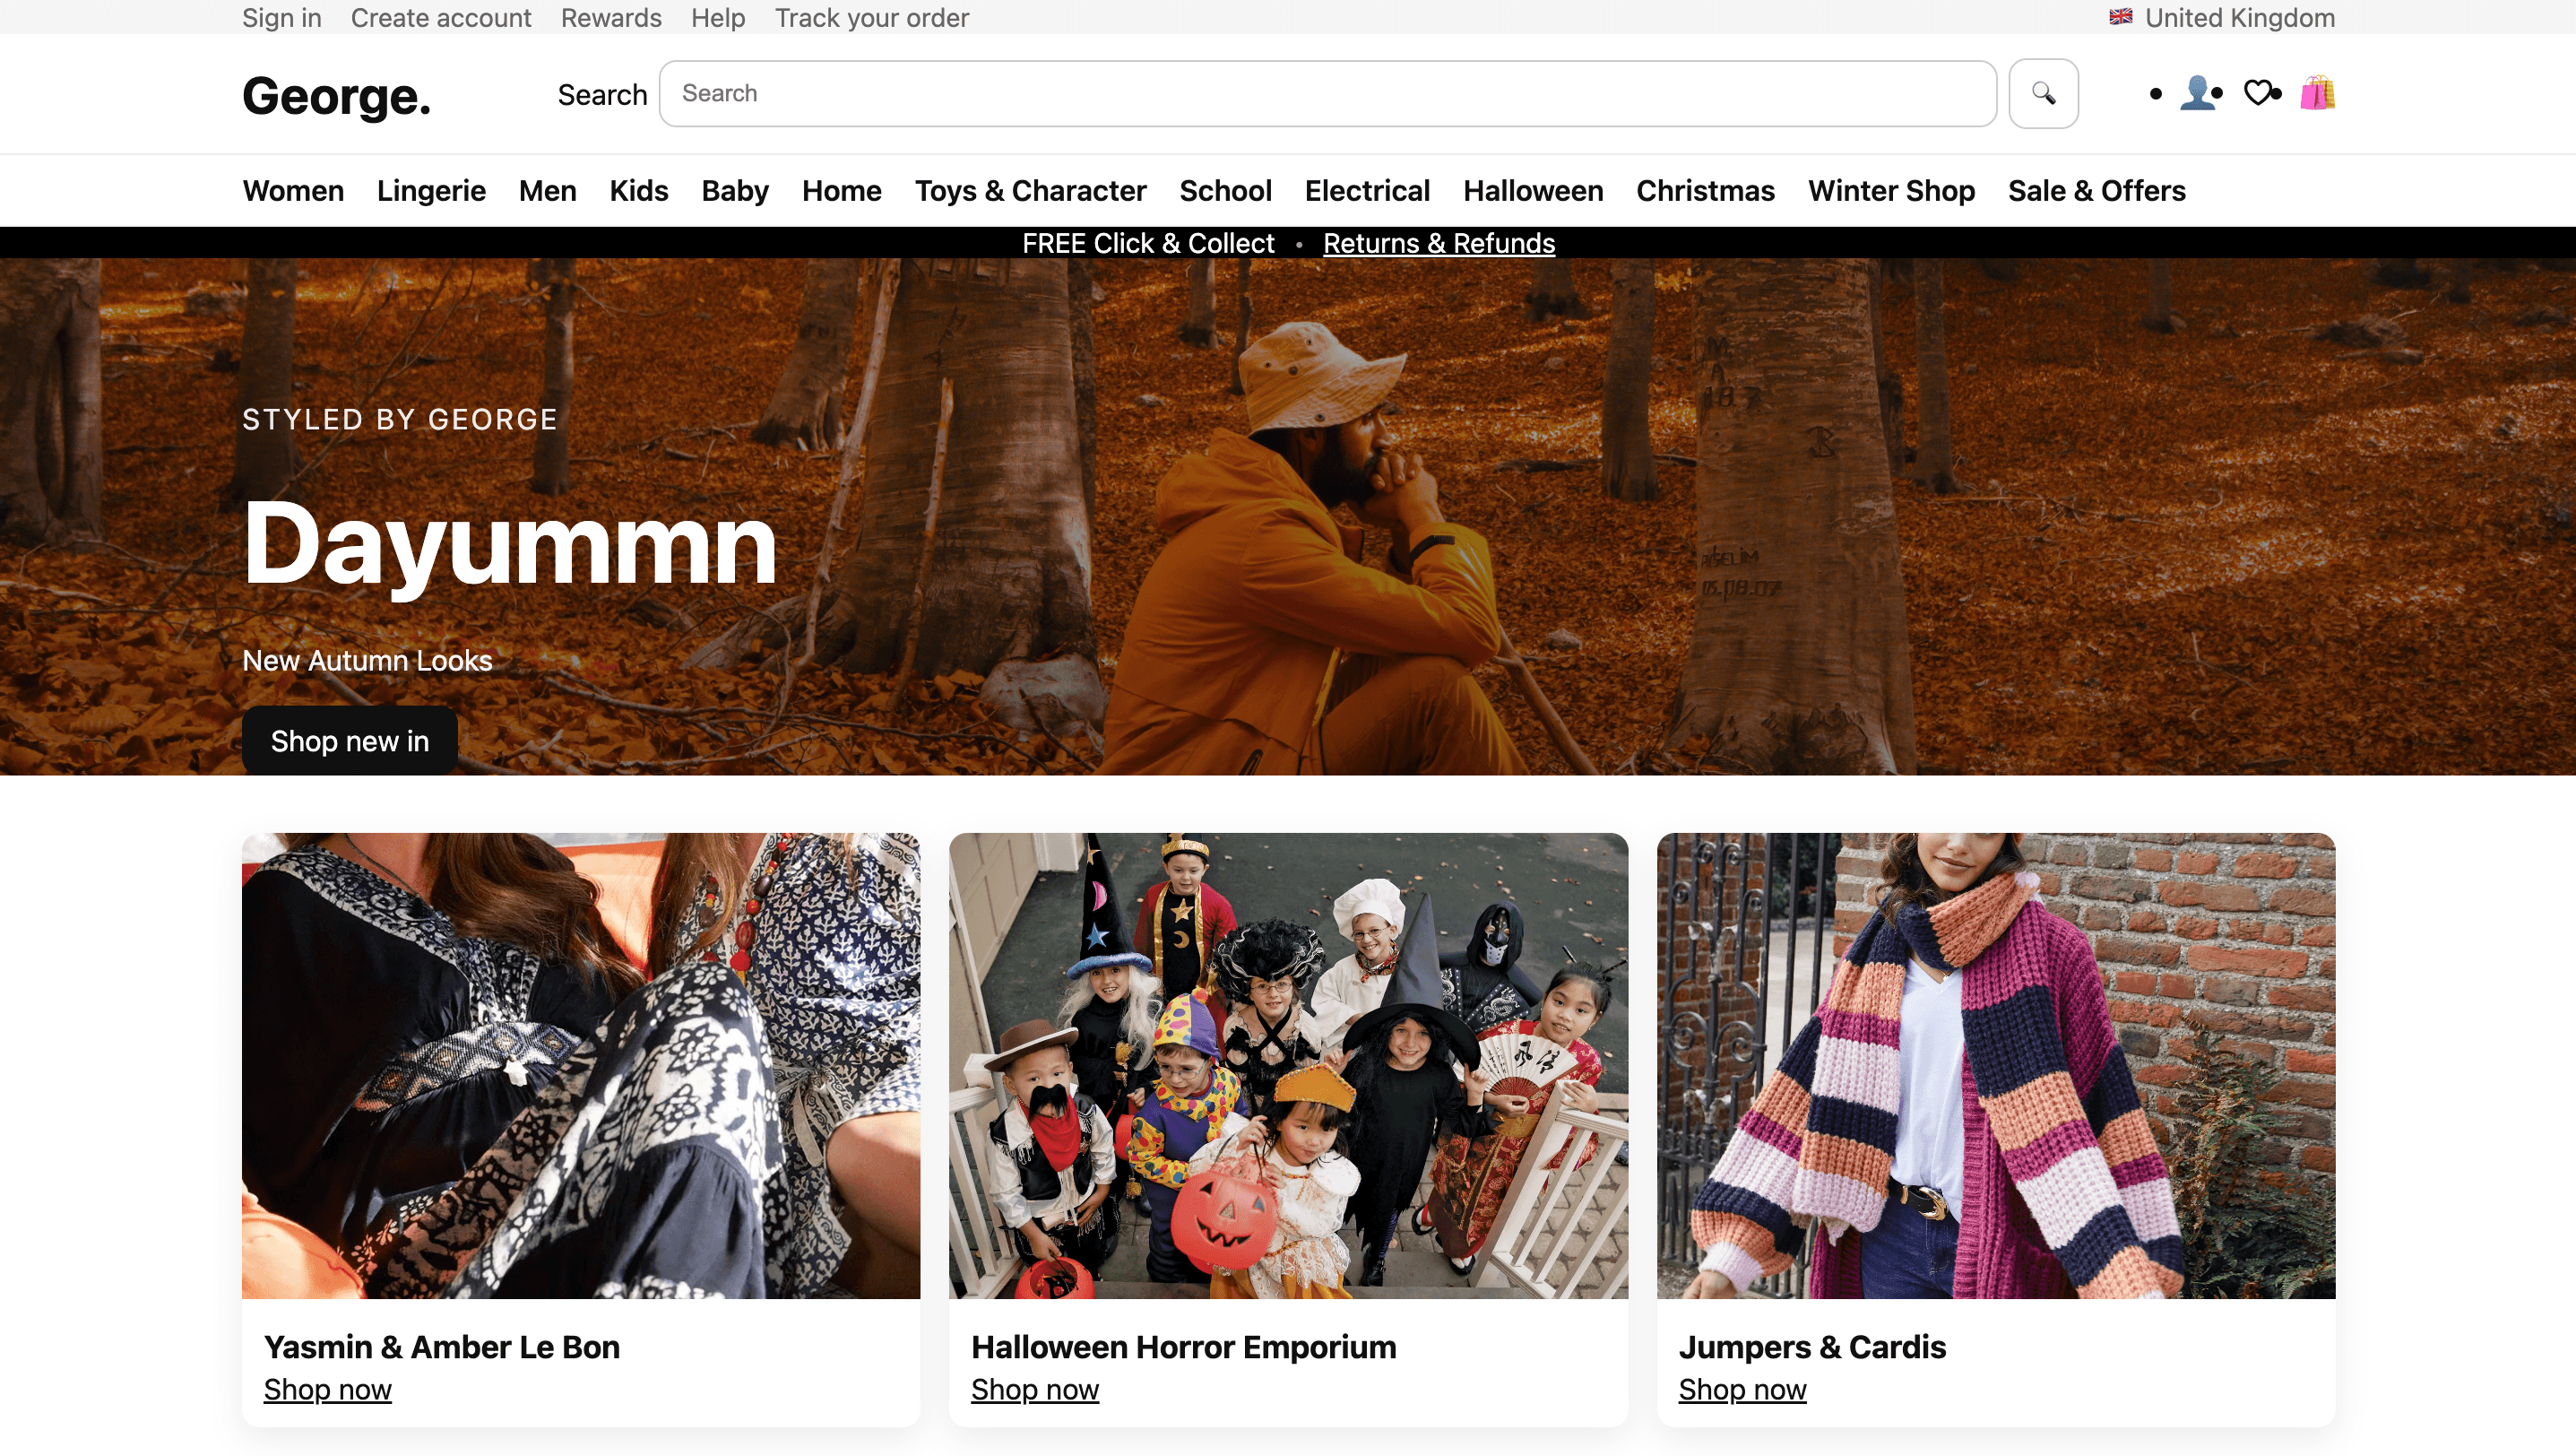Viewport: 2576px width, 1456px height.
Task: Open the Halloween navigation item
Action: 1532,191
